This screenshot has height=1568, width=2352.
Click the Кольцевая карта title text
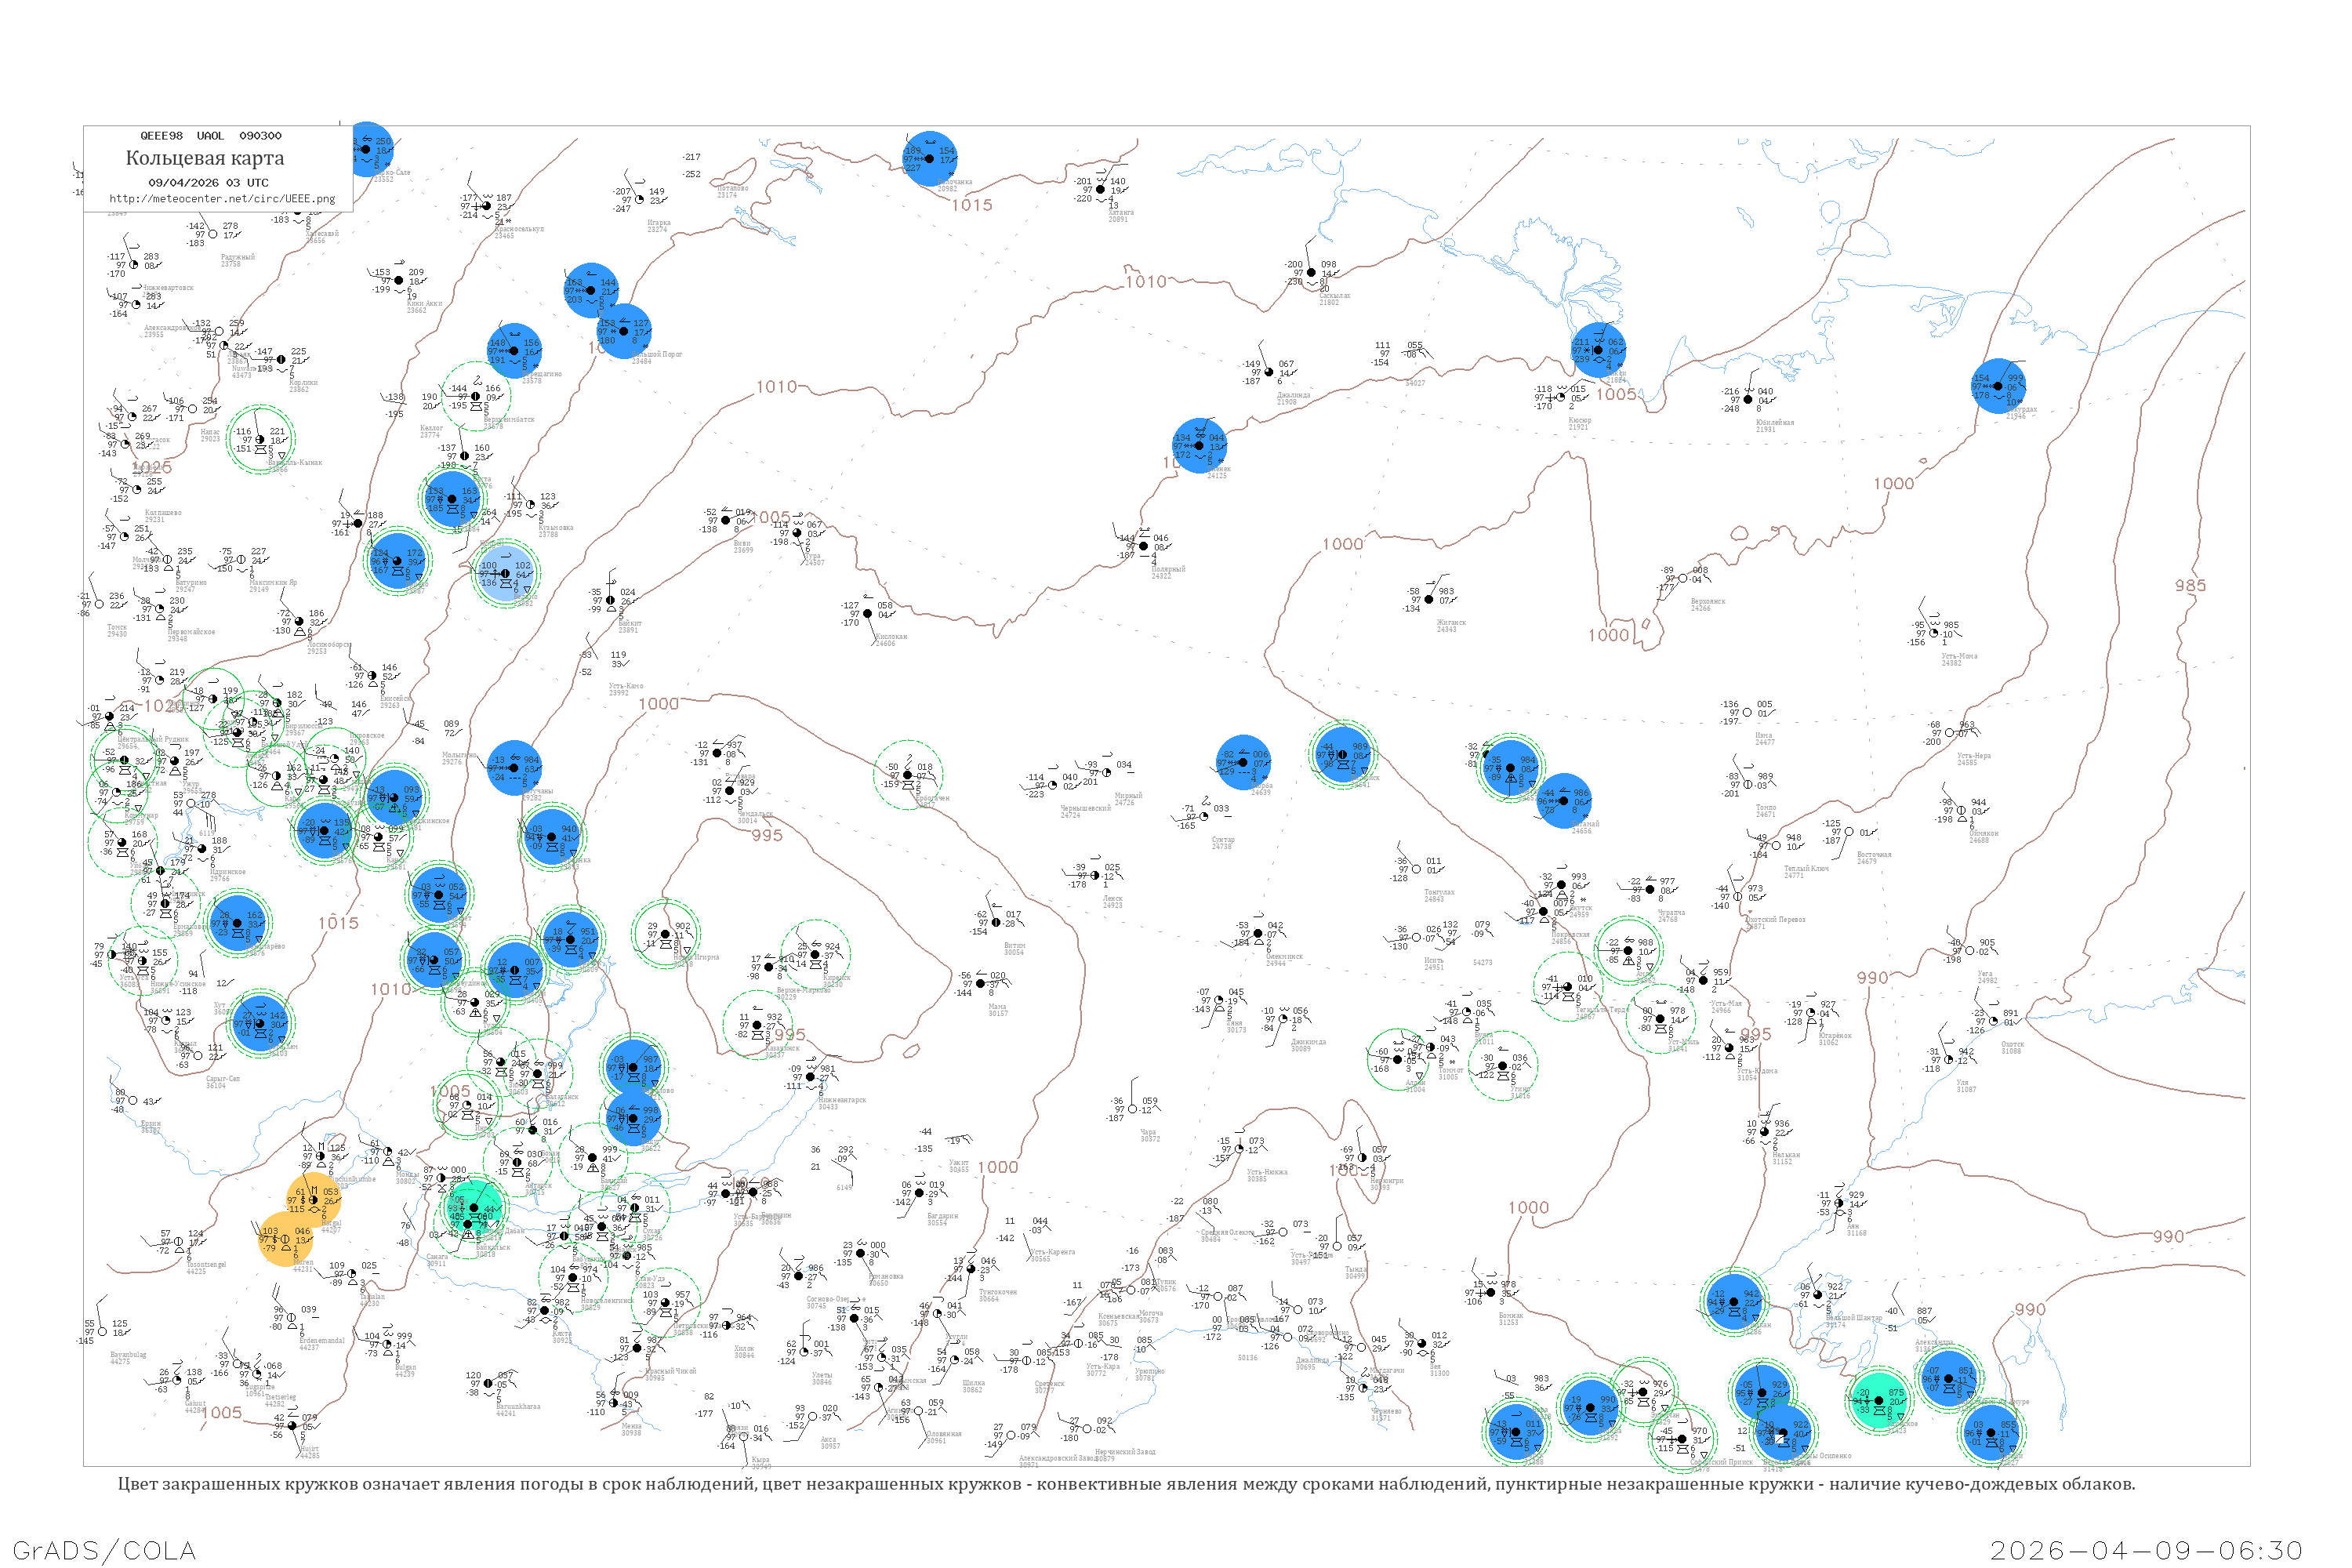point(205,158)
